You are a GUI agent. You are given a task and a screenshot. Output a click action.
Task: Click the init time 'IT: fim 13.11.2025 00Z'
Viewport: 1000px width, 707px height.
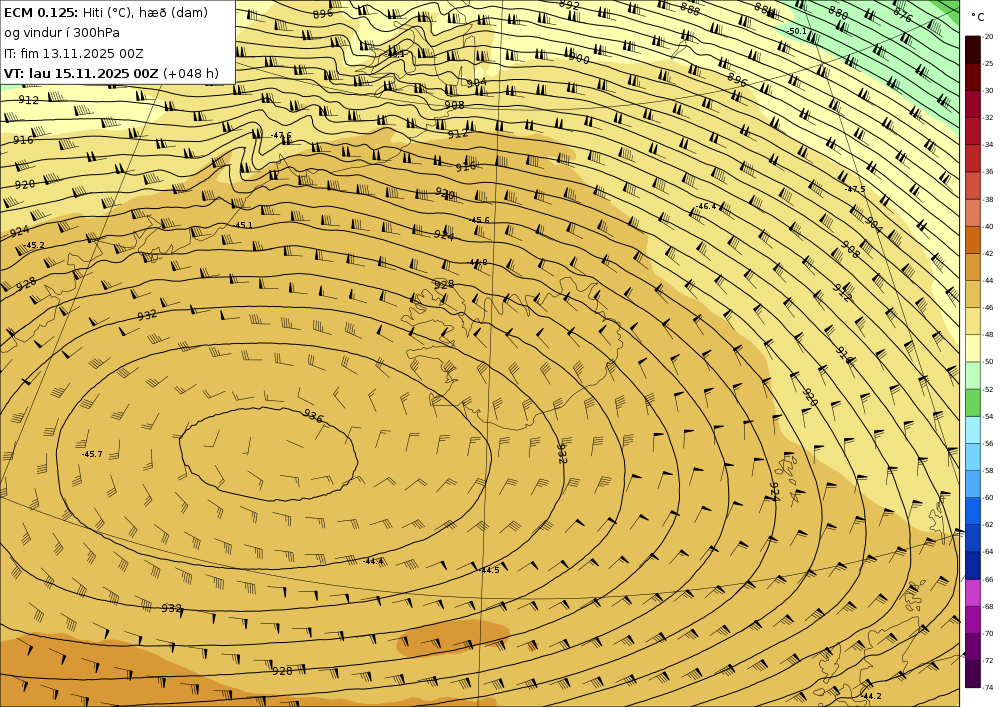pos(73,54)
